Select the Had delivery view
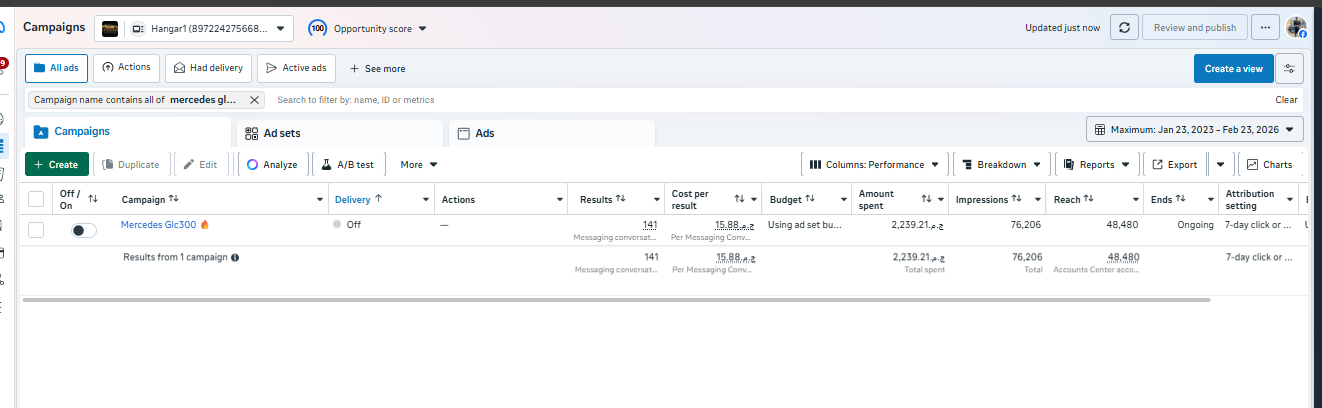The height and width of the screenshot is (408, 1322). pyautogui.click(x=208, y=68)
